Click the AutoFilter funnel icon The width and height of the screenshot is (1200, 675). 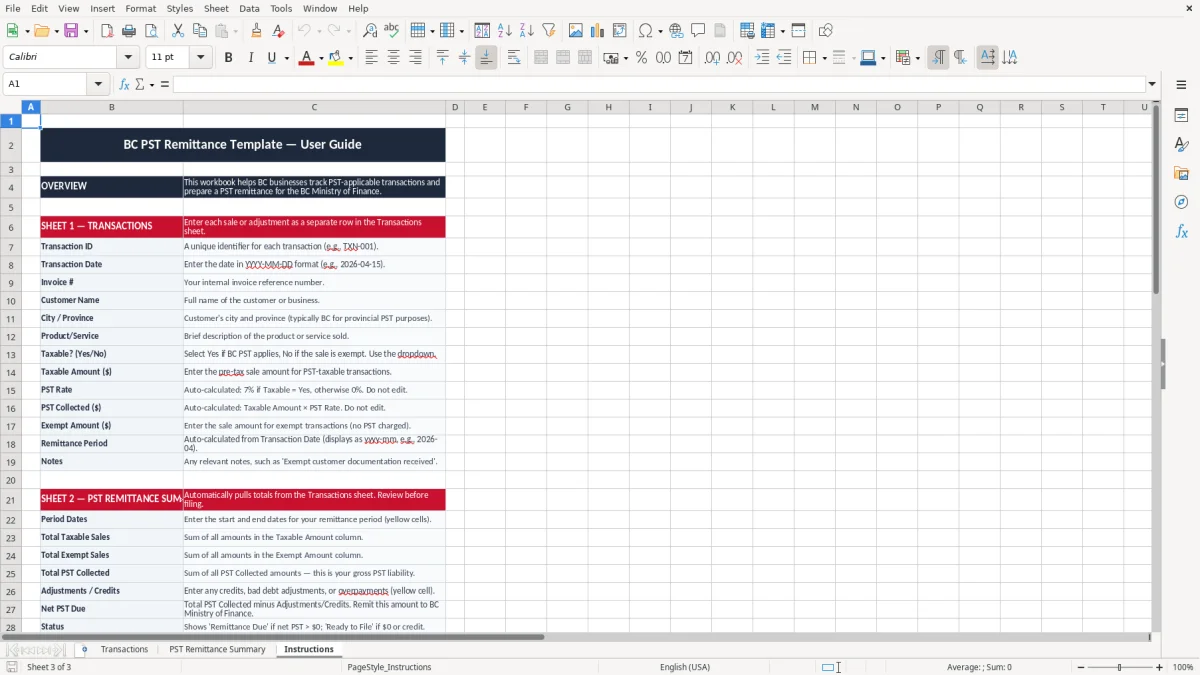point(549,31)
